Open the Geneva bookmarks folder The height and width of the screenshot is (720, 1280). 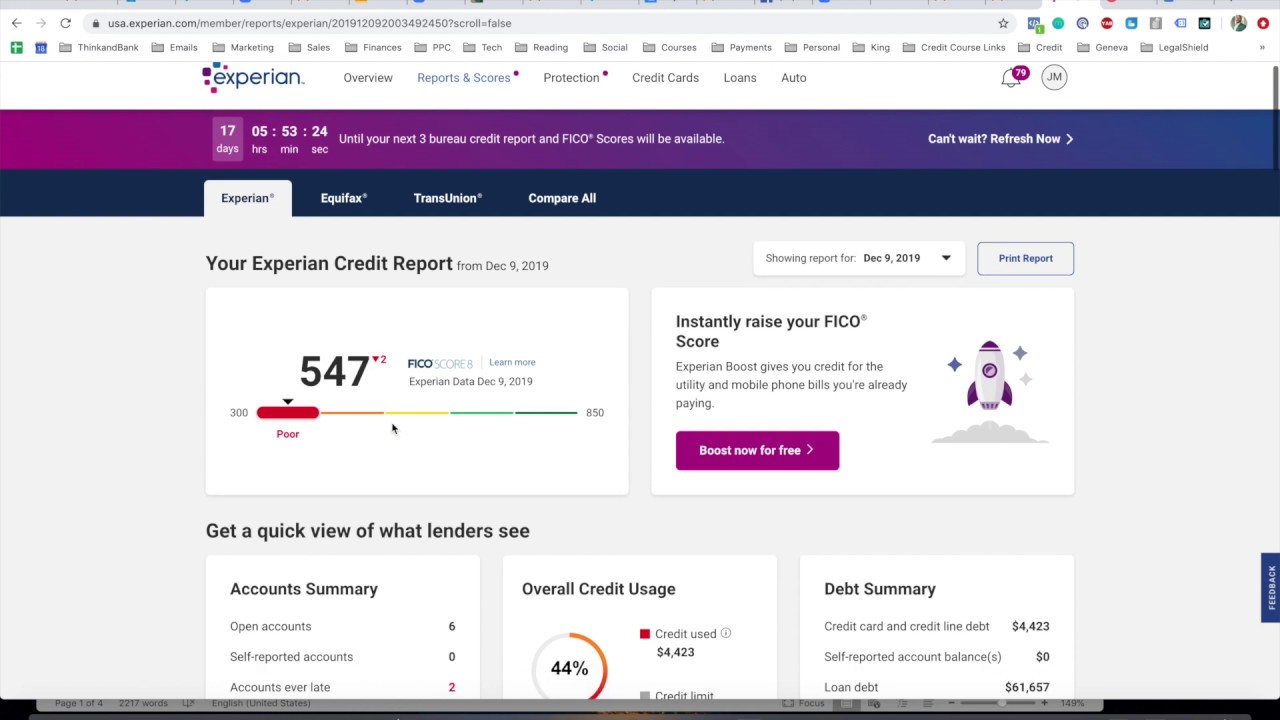[x=1102, y=47]
